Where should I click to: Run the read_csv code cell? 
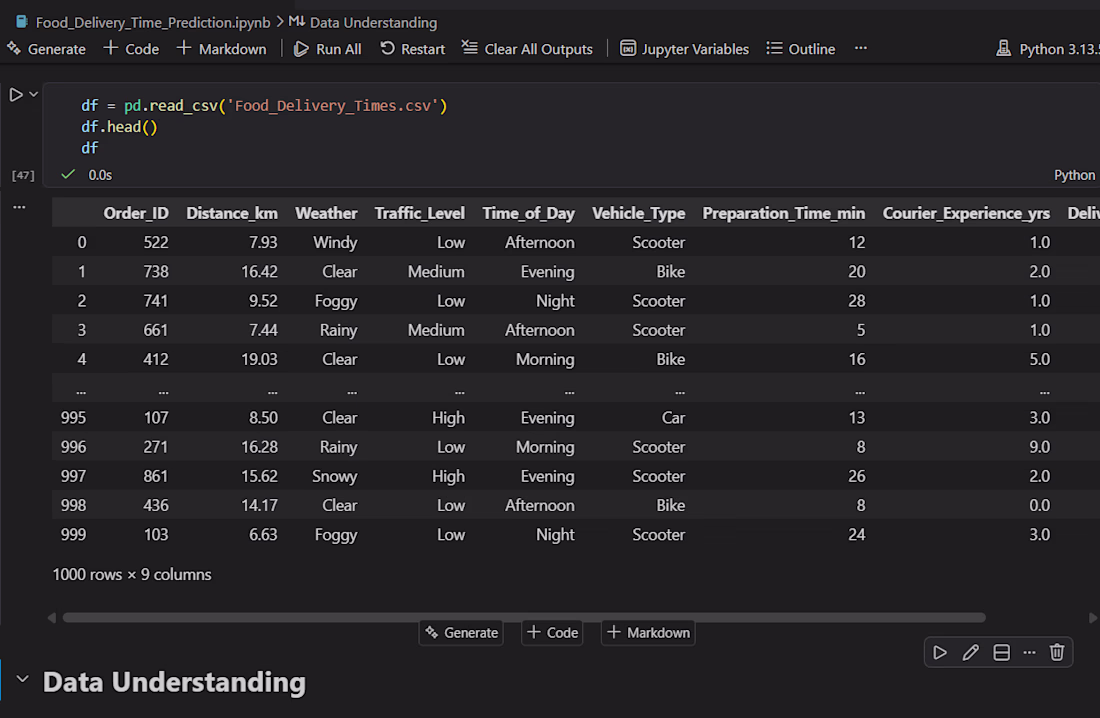(x=15, y=94)
